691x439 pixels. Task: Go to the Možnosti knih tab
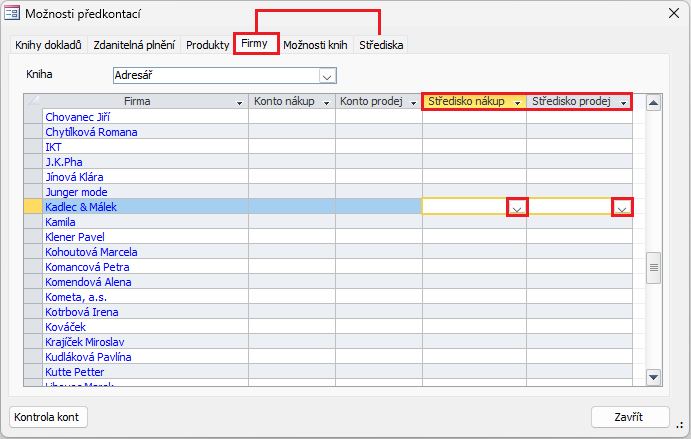pyautogui.click(x=315, y=45)
